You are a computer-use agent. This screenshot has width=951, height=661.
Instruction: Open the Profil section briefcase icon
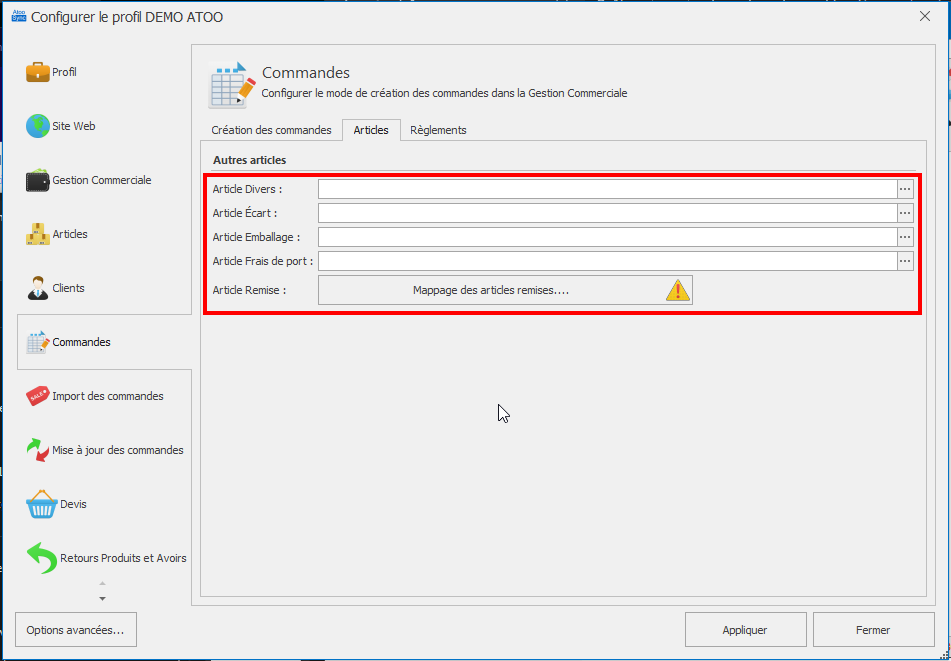tap(38, 72)
